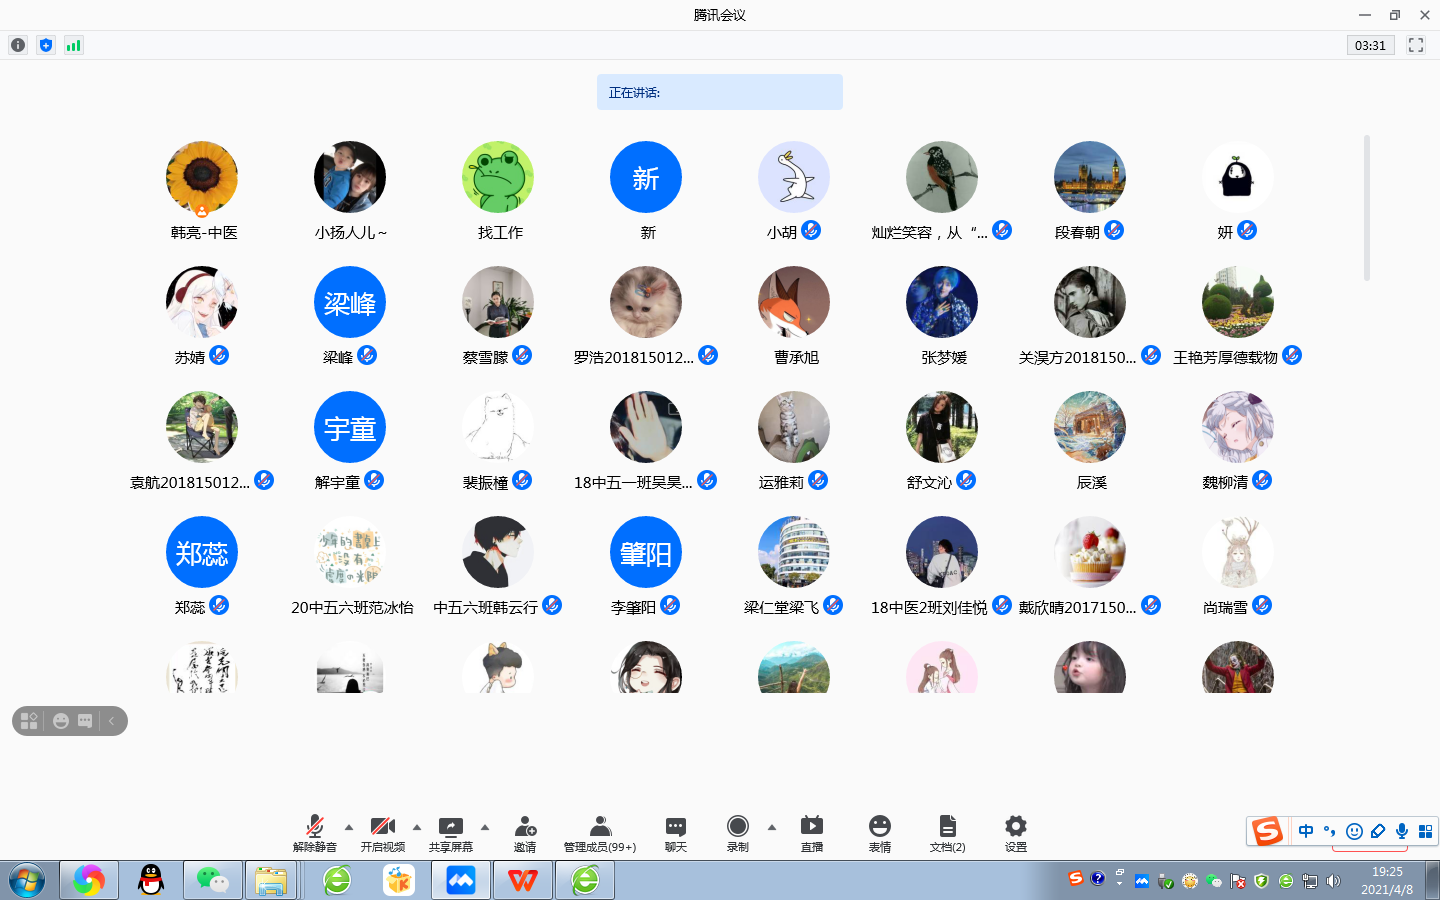Unmute microphone with 解除静音
Image resolution: width=1440 pixels, height=900 pixels.
[x=315, y=833]
